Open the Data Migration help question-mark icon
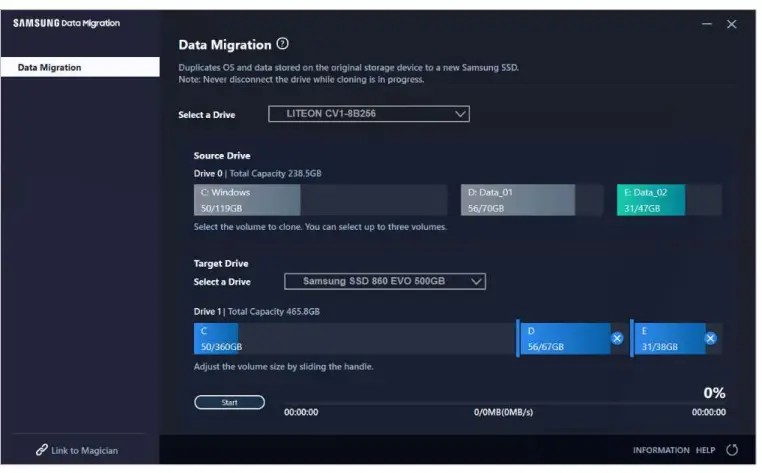 pyautogui.click(x=282, y=44)
